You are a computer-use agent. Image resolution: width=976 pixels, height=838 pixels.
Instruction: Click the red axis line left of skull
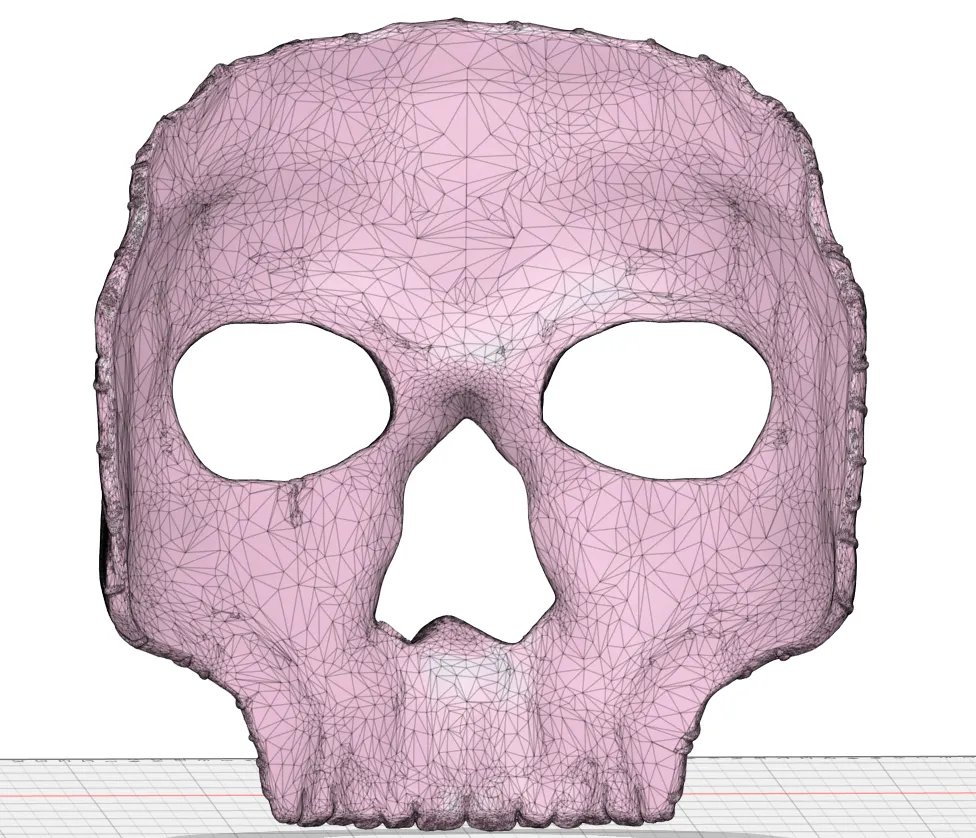(120, 795)
